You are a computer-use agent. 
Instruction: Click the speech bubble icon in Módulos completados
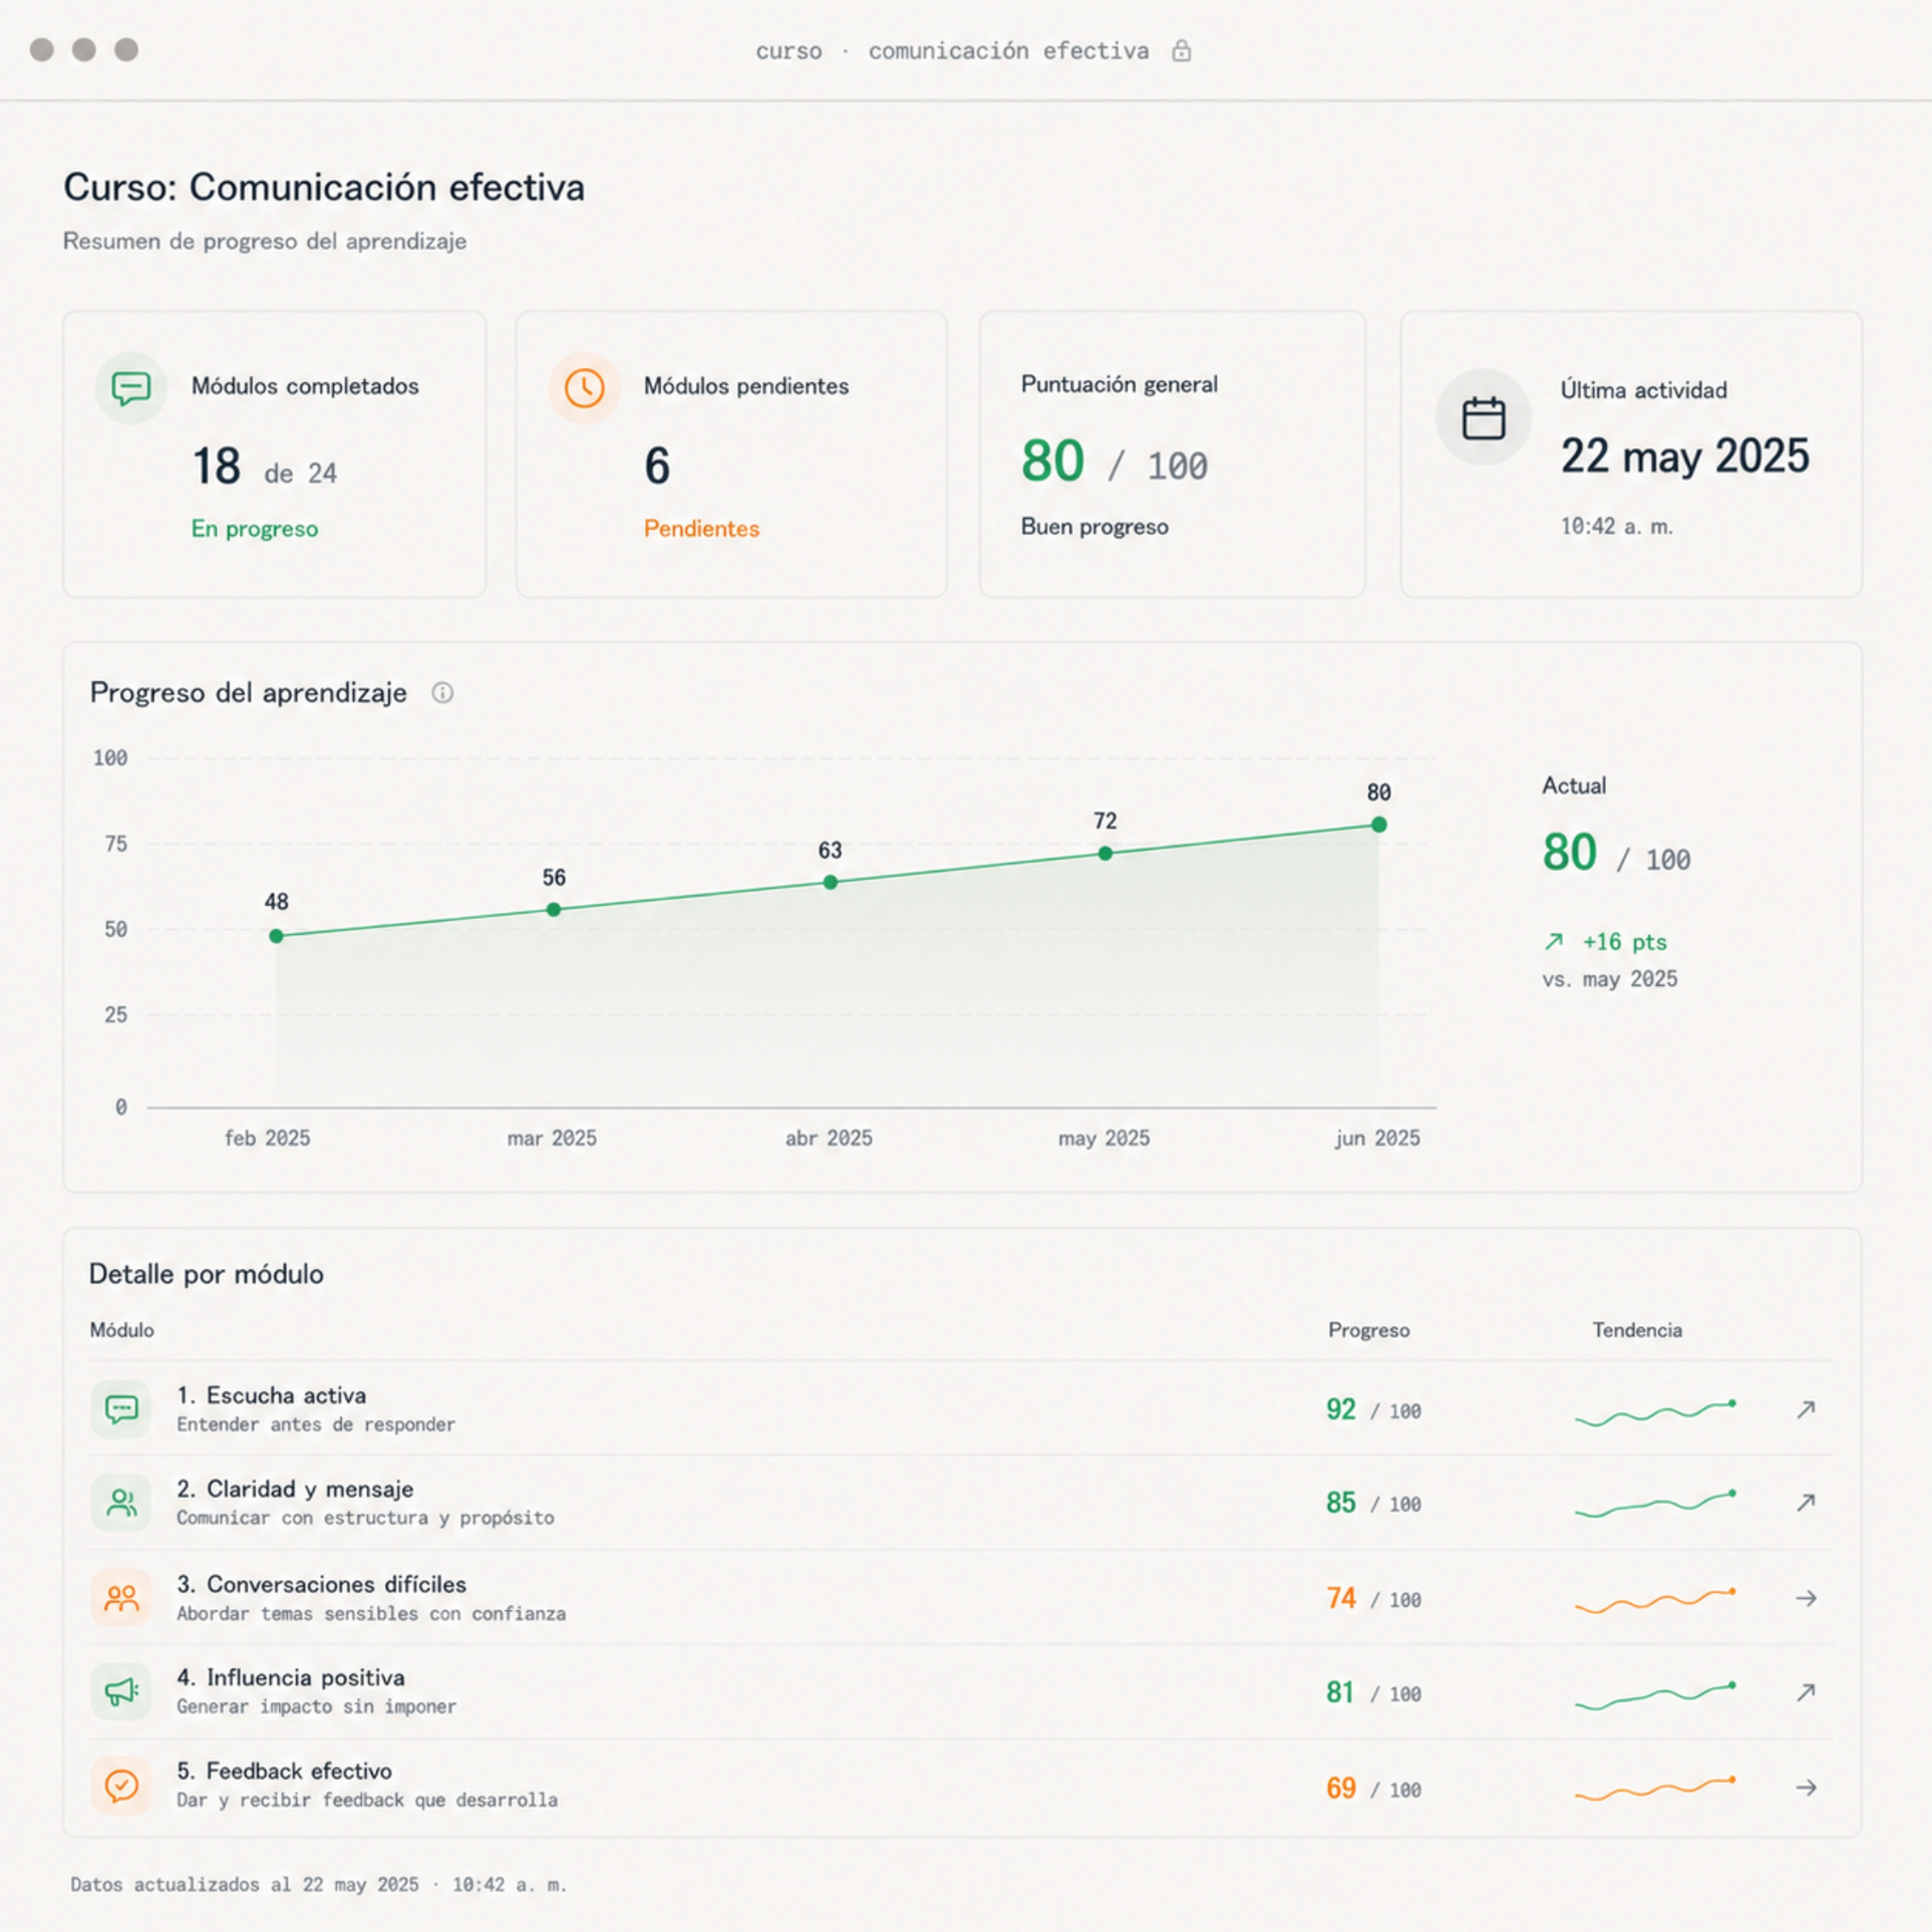click(x=131, y=388)
